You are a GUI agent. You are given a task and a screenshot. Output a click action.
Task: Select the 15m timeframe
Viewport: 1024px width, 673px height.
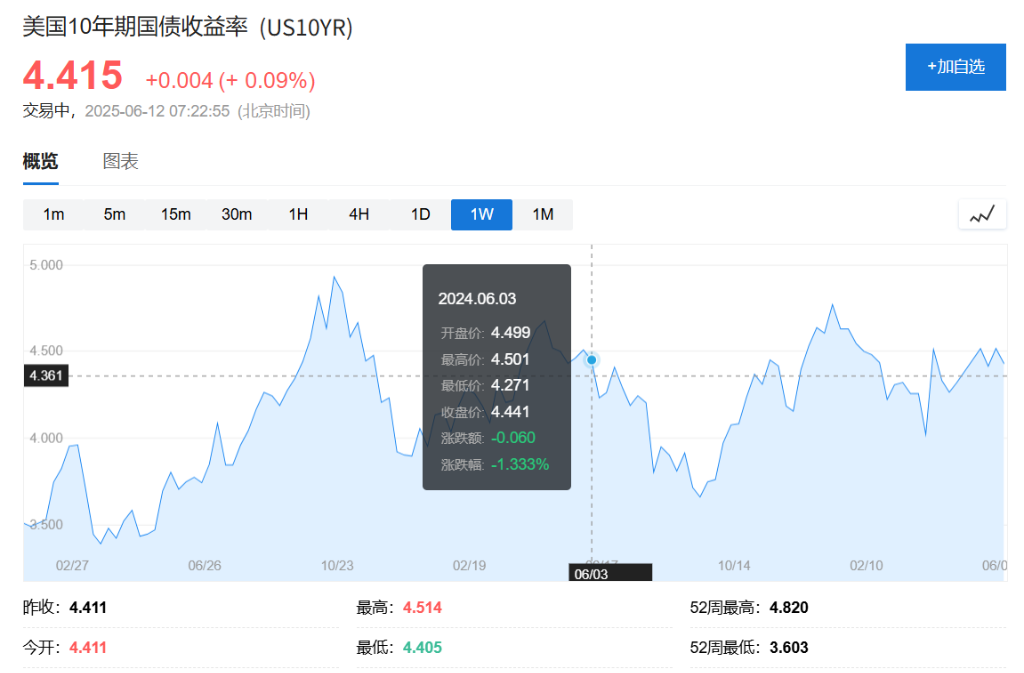175,213
